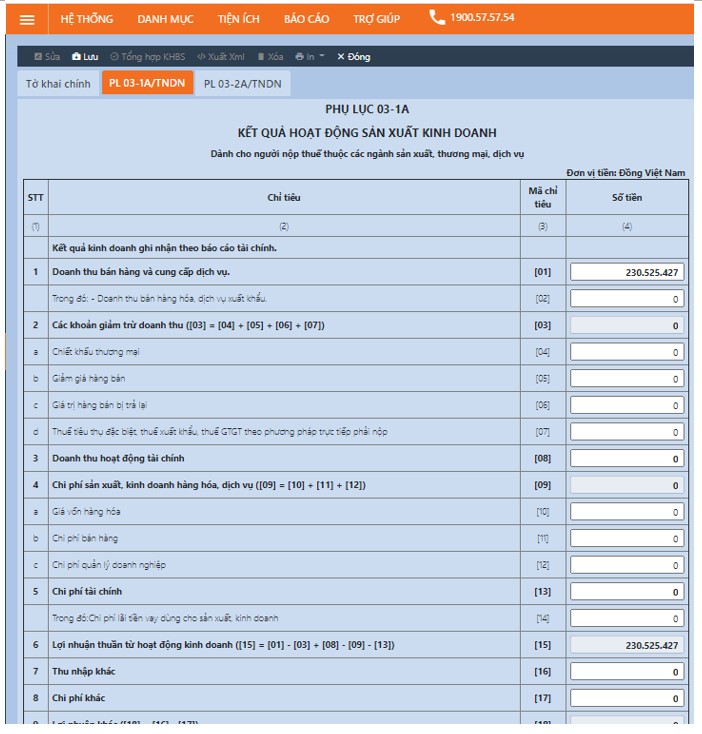Screen dimensions: 702x734
Task: Export using Xuất Xml
Action: click(220, 57)
